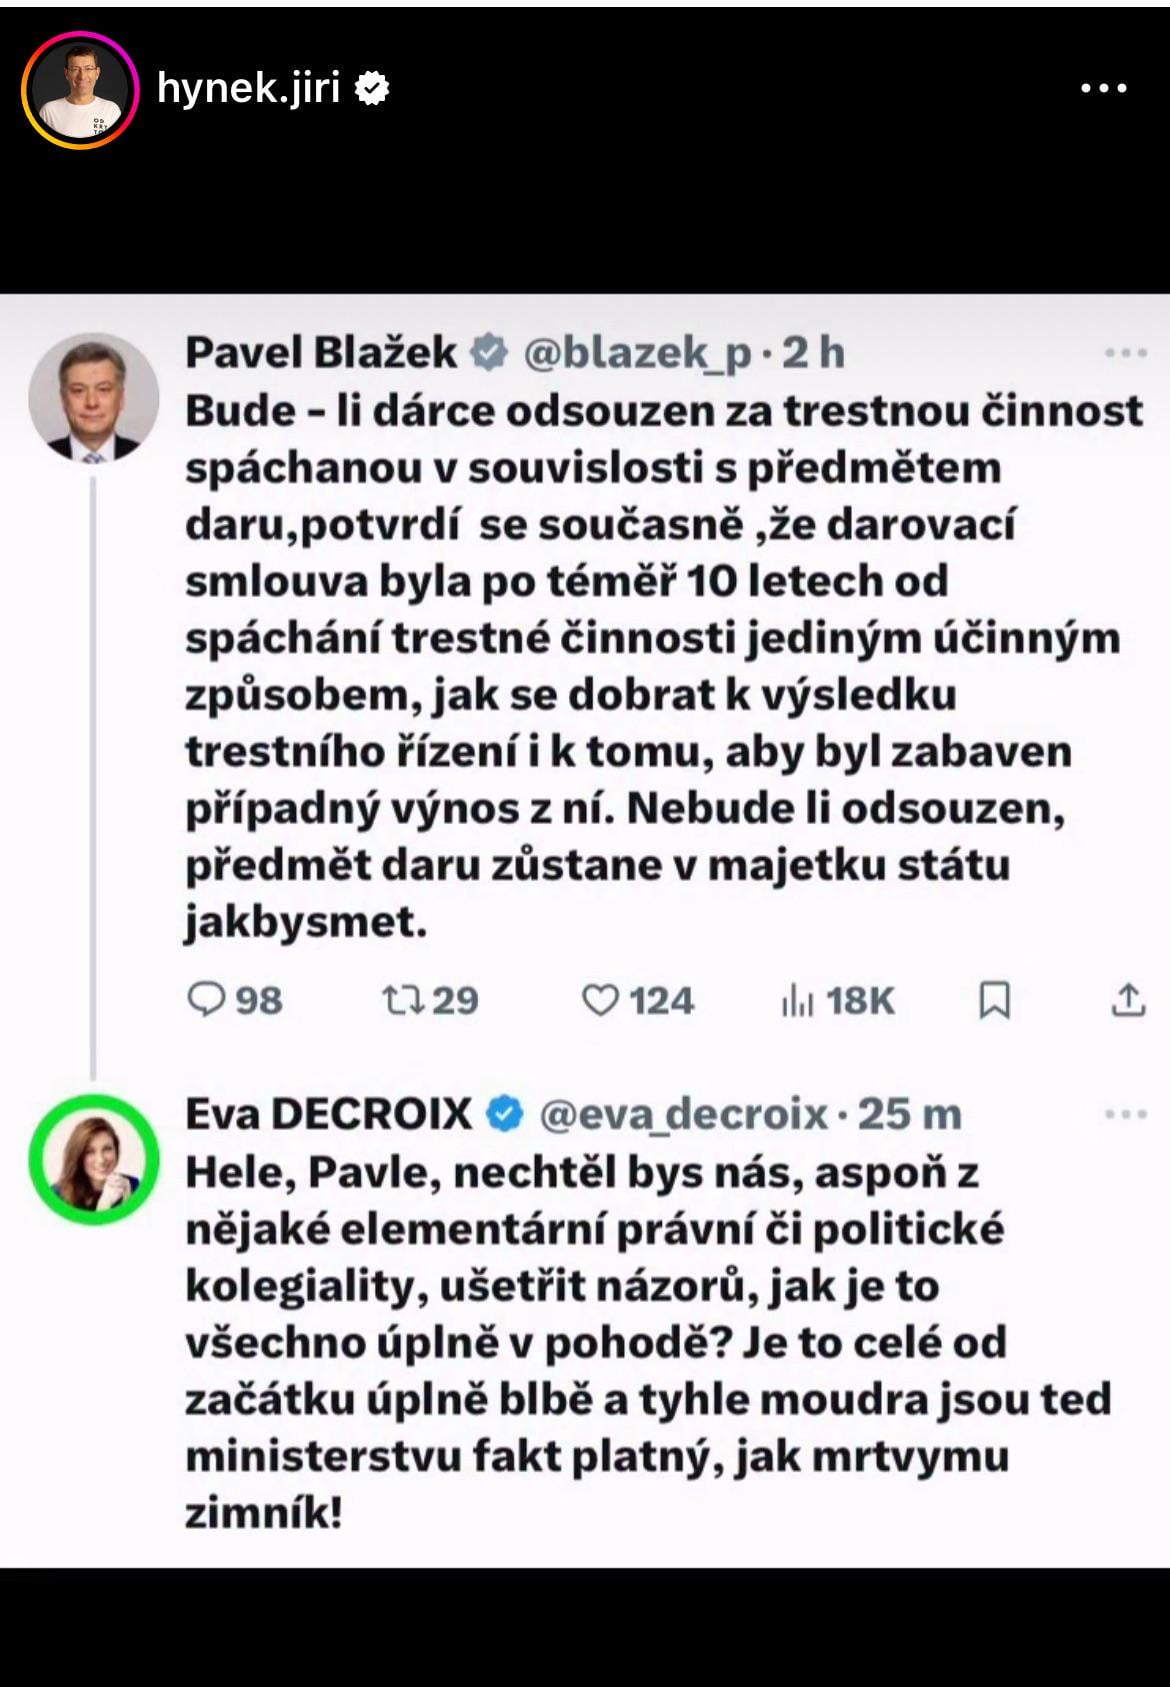Open Pavel Blažek's avatar photo
Image resolution: width=1170 pixels, height=1687 pixels.
point(93,398)
